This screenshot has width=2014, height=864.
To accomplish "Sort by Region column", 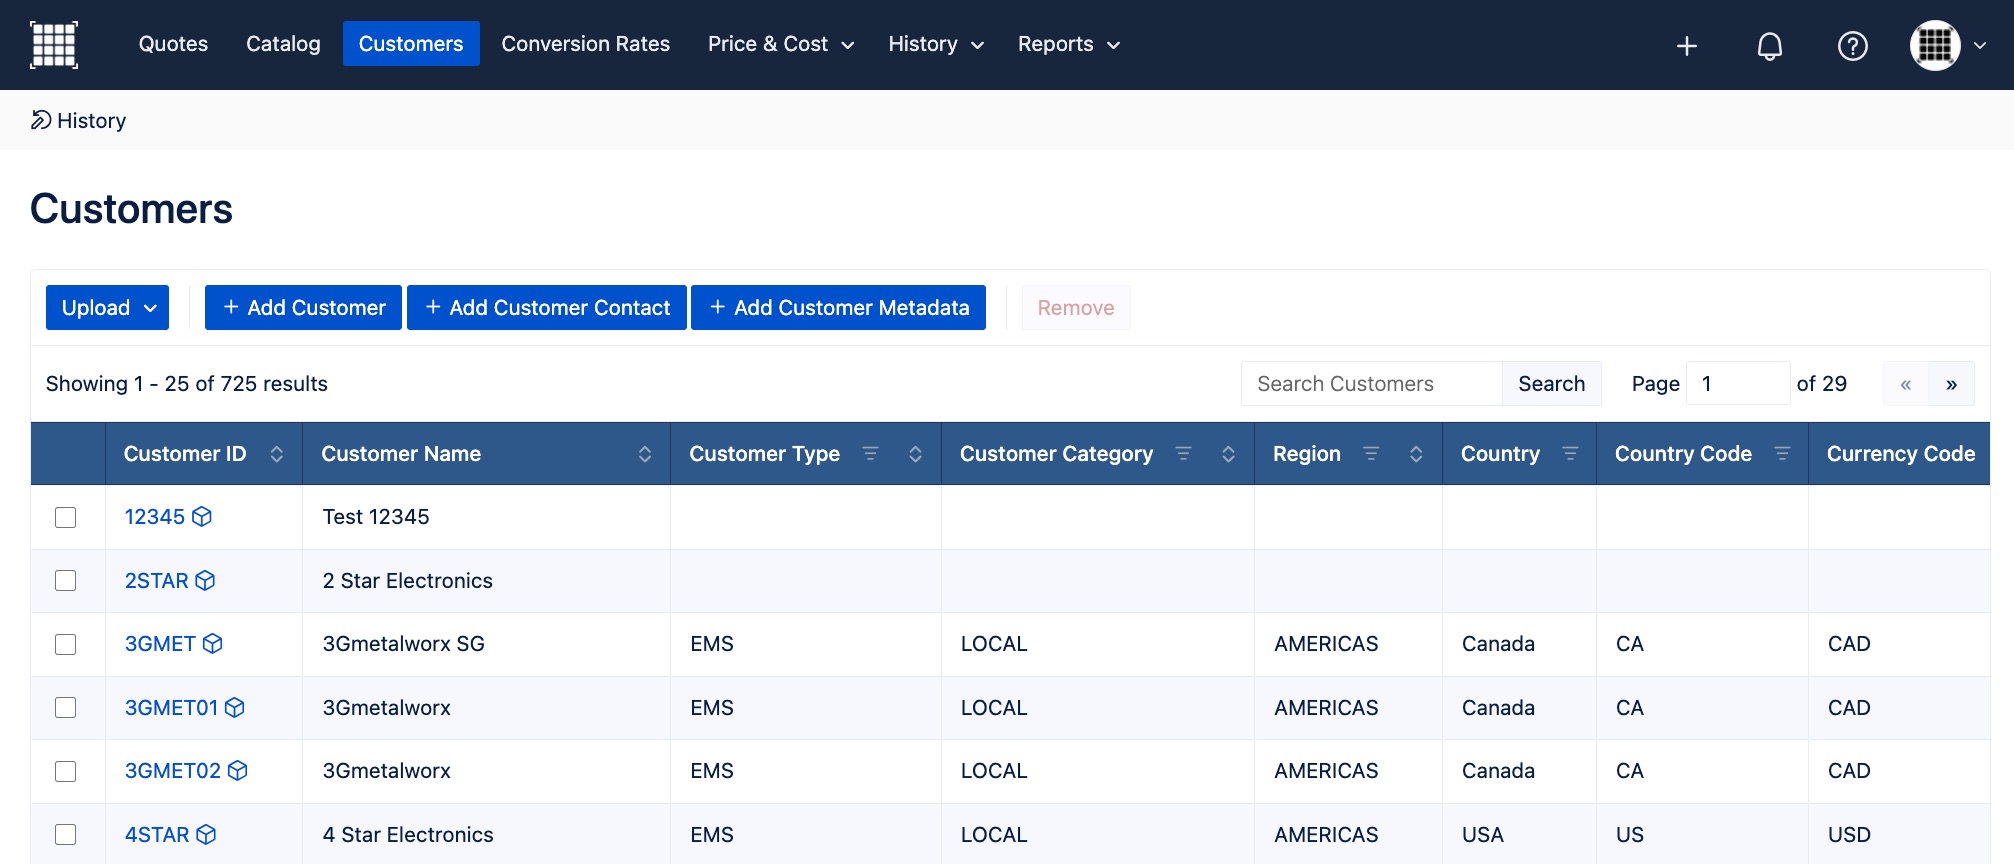I will coord(1416,454).
